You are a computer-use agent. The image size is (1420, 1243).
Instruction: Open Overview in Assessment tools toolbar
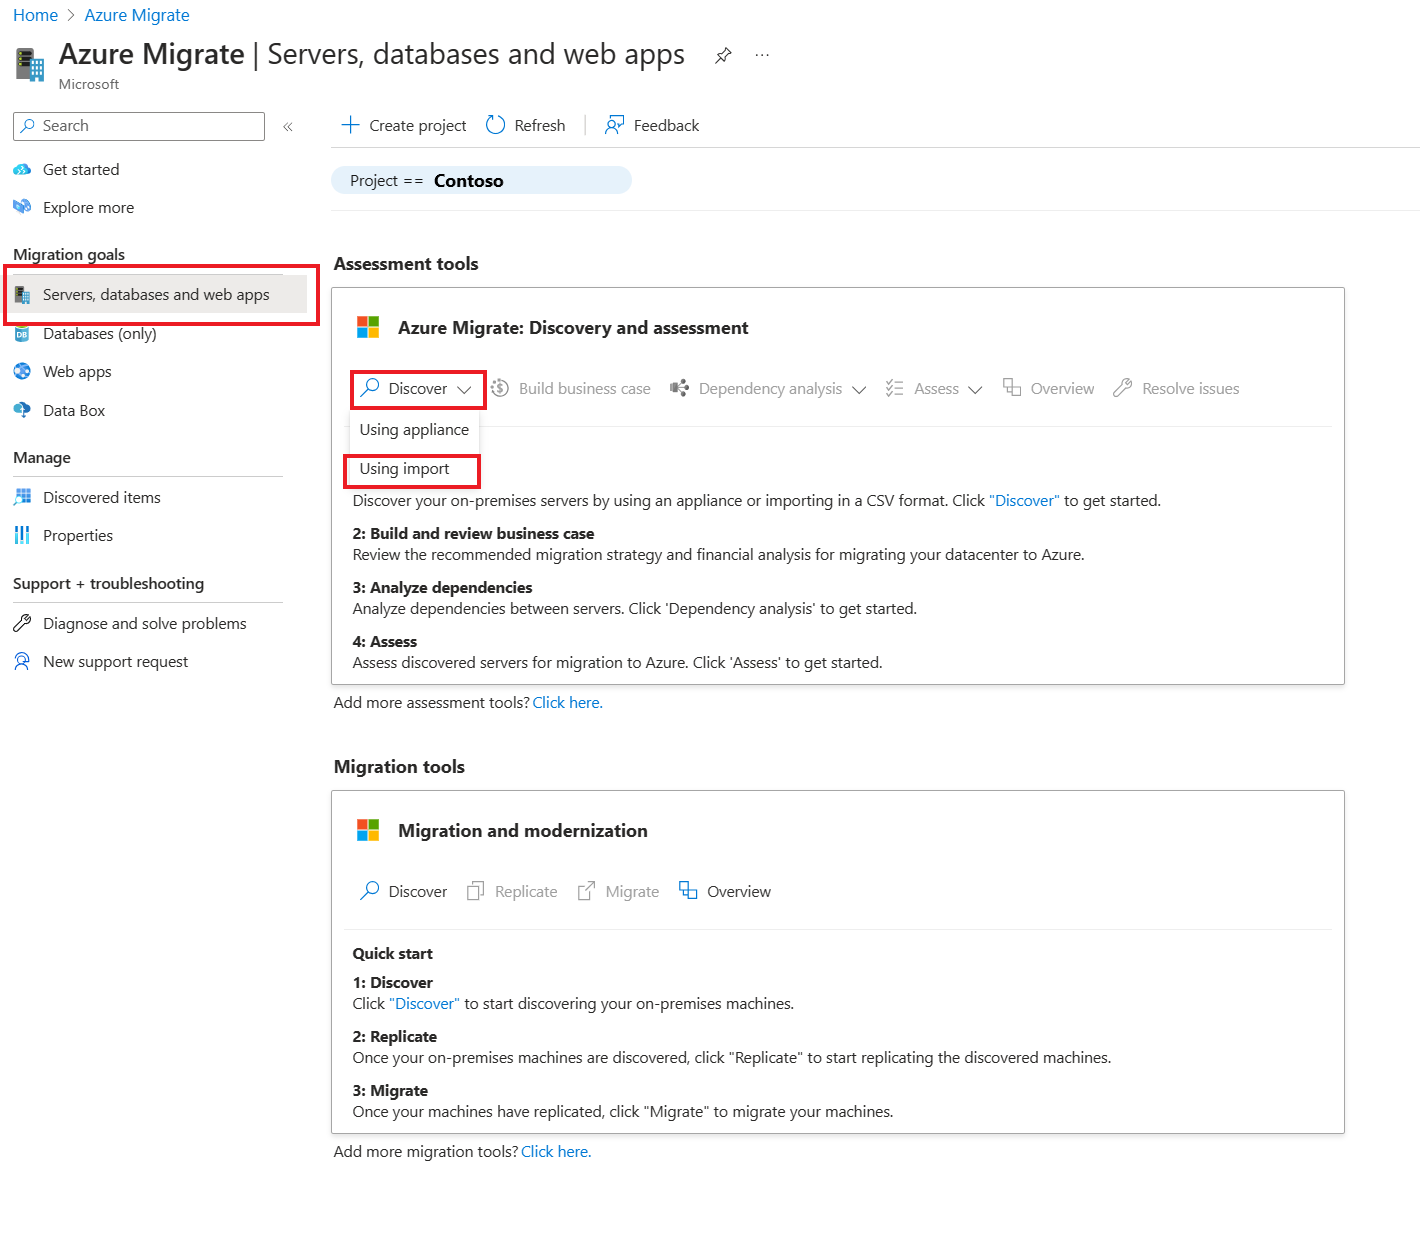(1049, 388)
